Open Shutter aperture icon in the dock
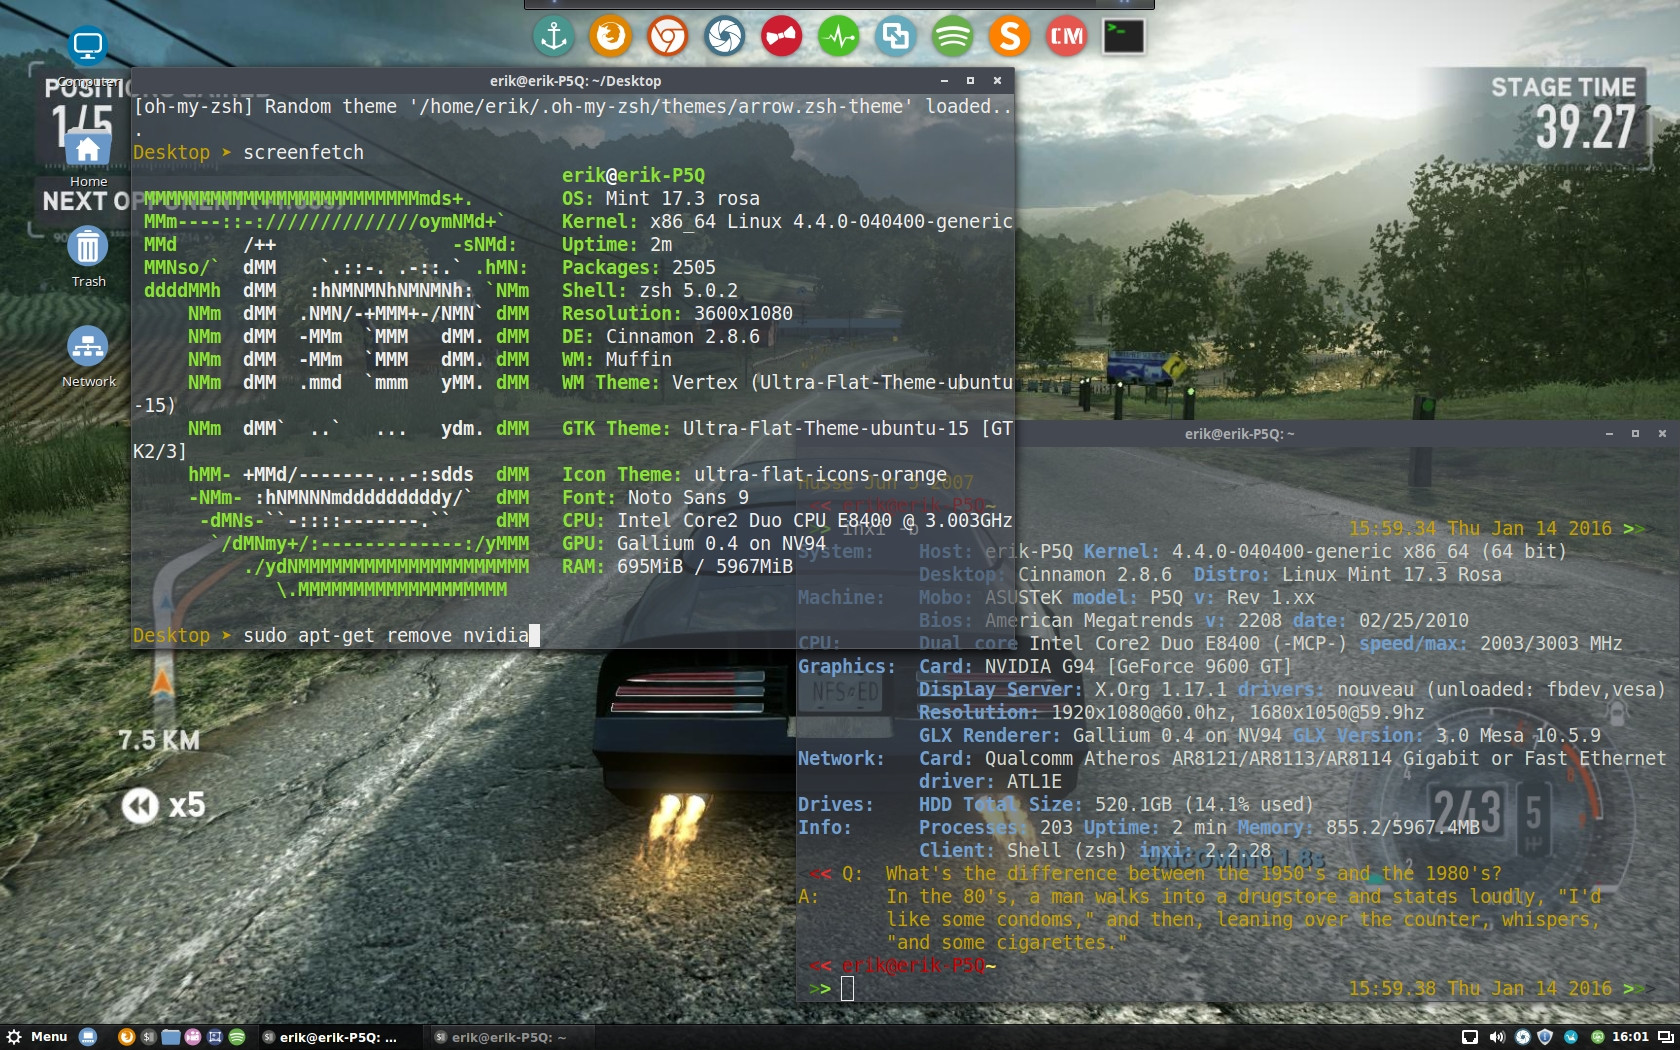The height and width of the screenshot is (1050, 1680). (725, 37)
